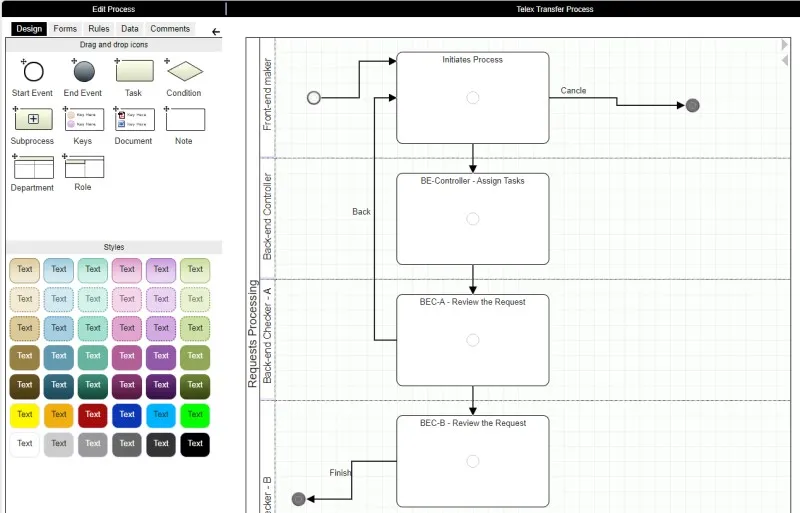Apply the dark purple style swatch

pos(161,386)
